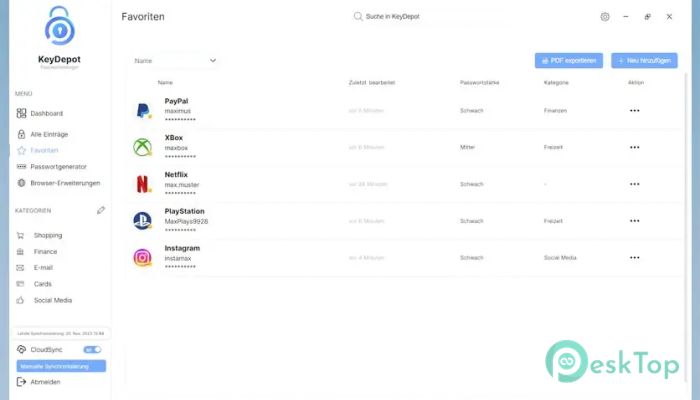The height and width of the screenshot is (400, 700).
Task: Click the card icon beside Cards
Action: (x=20, y=284)
